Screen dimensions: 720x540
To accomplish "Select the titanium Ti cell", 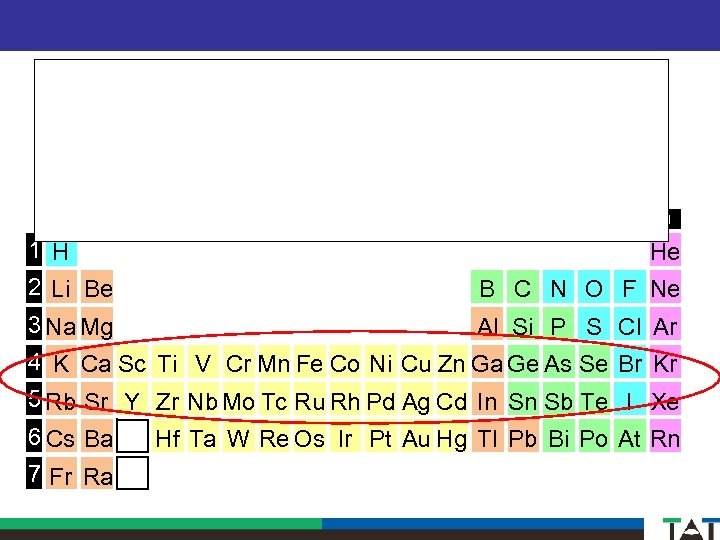I will [x=168, y=362].
